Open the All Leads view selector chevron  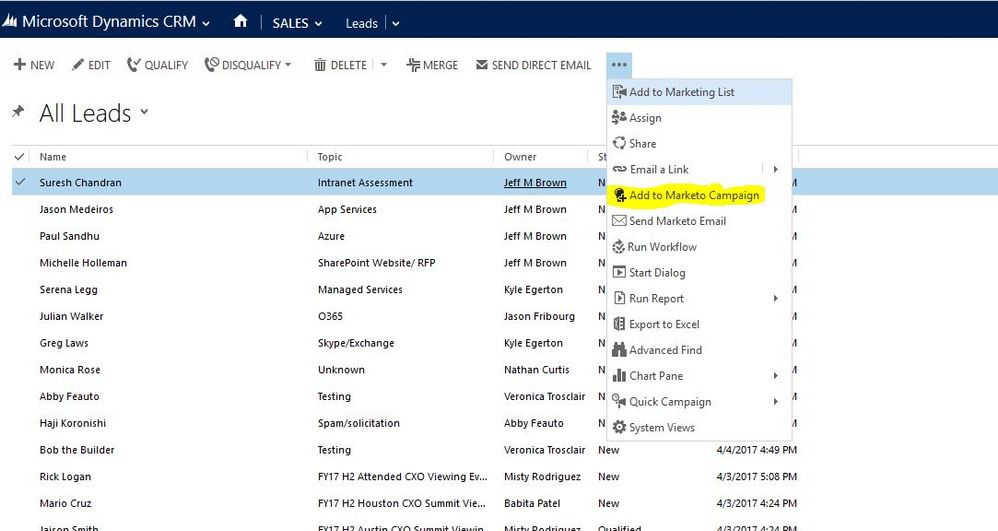[x=144, y=112]
